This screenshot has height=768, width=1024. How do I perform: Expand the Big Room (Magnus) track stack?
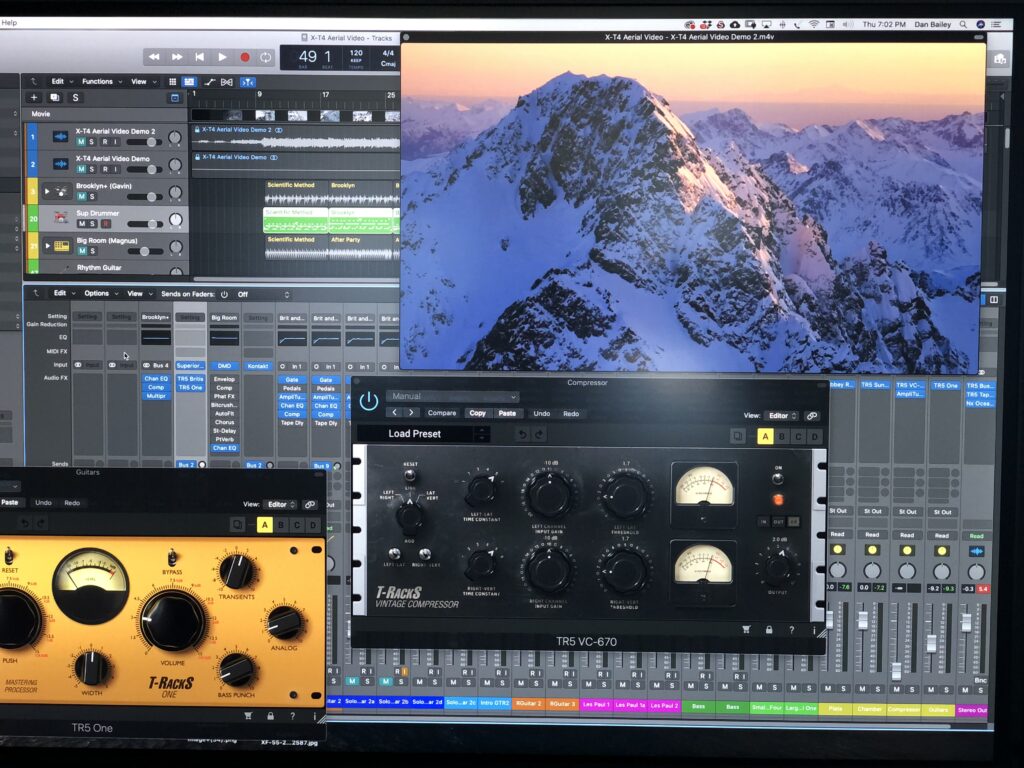point(47,246)
